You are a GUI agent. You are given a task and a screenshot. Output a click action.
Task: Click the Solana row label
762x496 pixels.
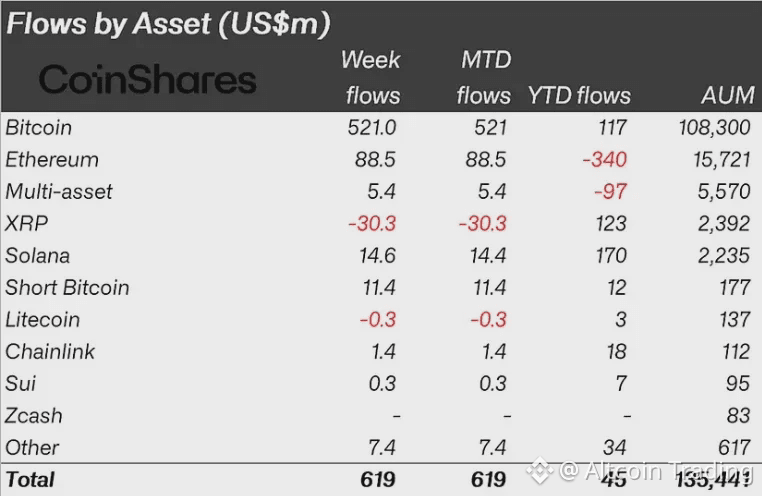coord(37,256)
